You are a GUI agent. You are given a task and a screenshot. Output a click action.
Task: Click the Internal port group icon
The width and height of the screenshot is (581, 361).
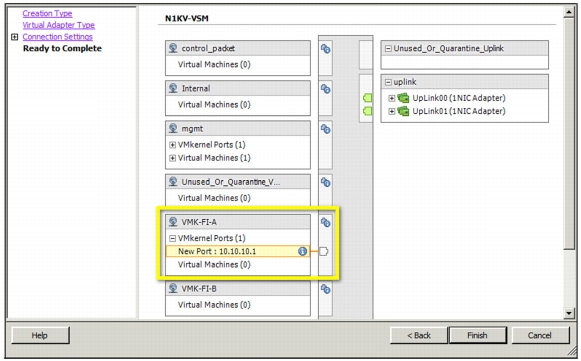tap(173, 88)
